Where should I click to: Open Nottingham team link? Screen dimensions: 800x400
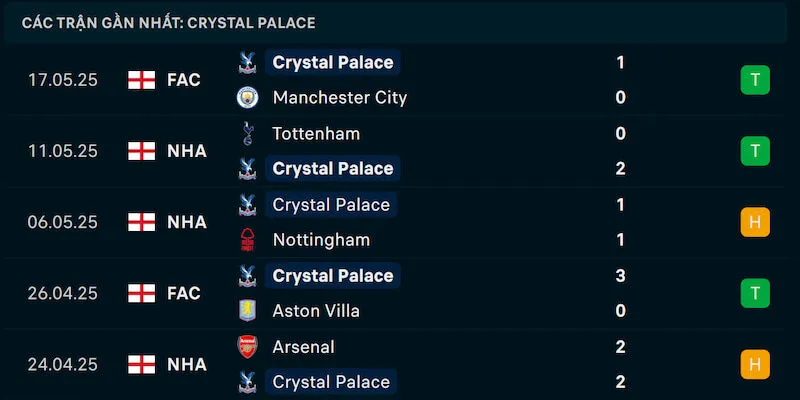pyautogui.click(x=321, y=240)
